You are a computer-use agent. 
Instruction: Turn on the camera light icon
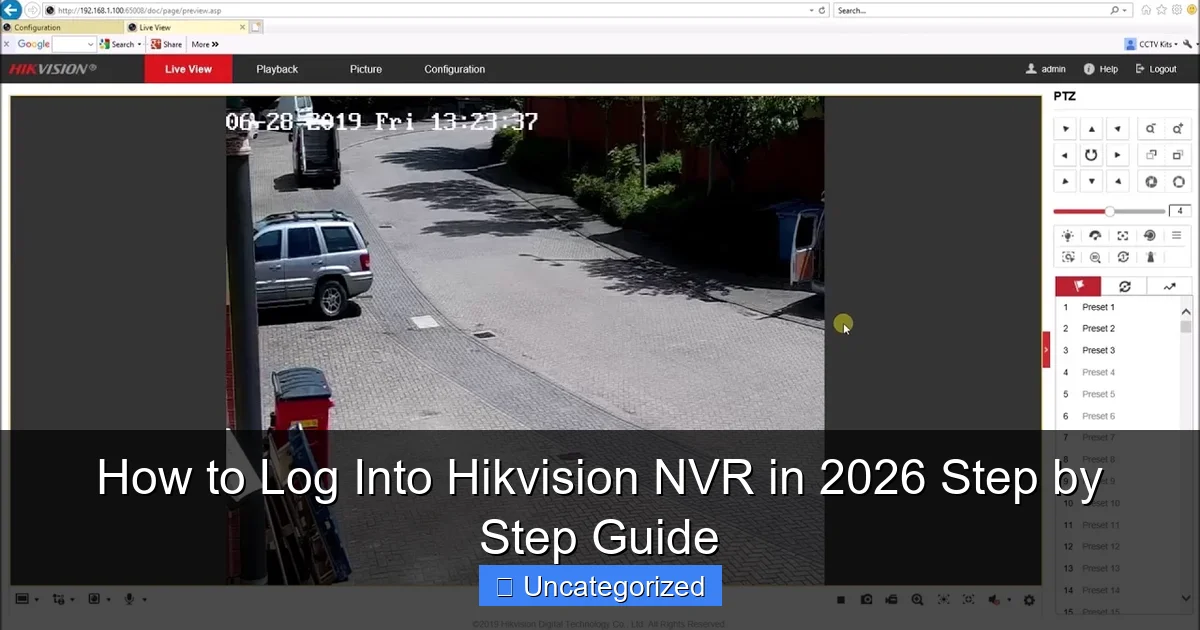[x=1067, y=235]
